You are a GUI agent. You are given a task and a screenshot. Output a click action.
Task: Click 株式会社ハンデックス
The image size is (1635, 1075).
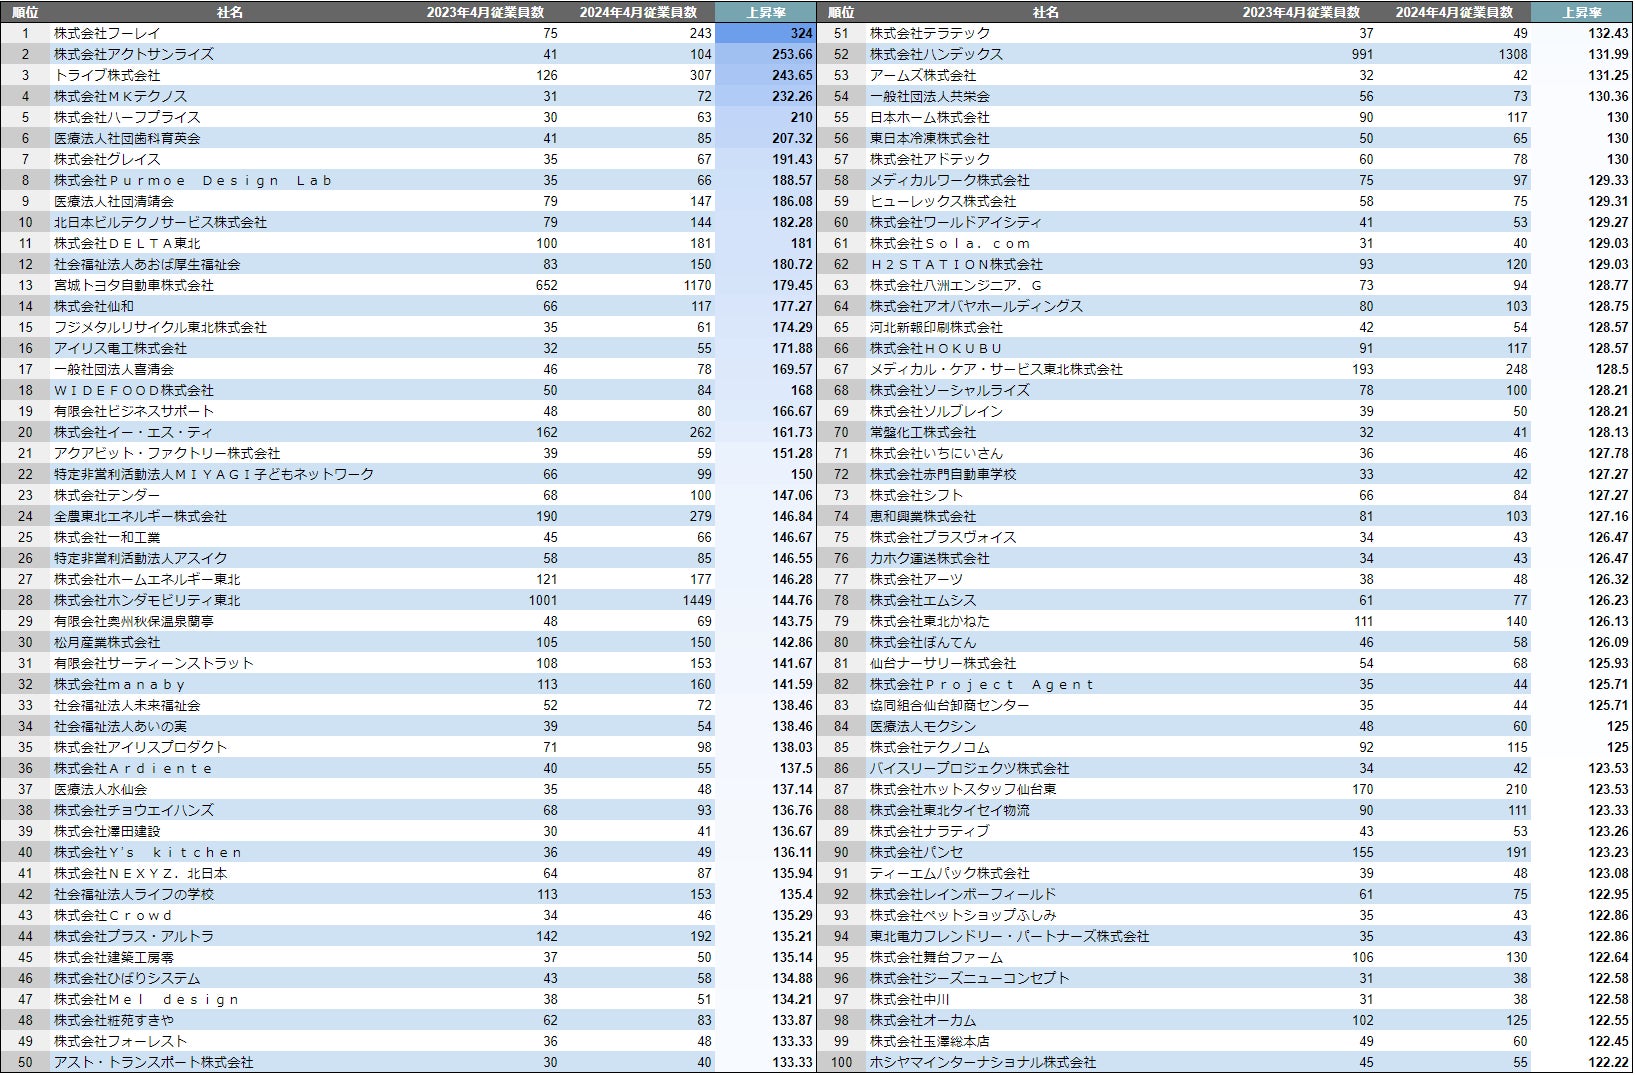point(936,54)
